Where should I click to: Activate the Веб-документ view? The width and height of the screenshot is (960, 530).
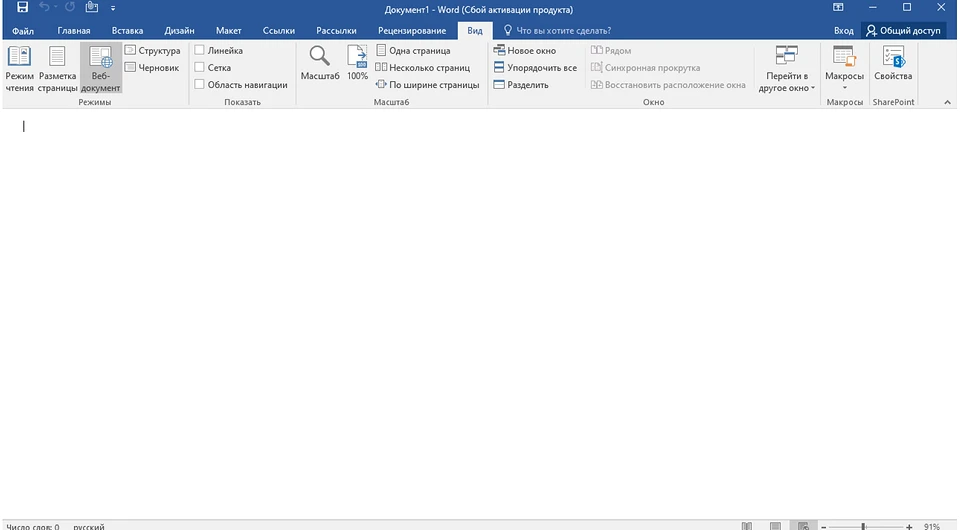tap(100, 68)
